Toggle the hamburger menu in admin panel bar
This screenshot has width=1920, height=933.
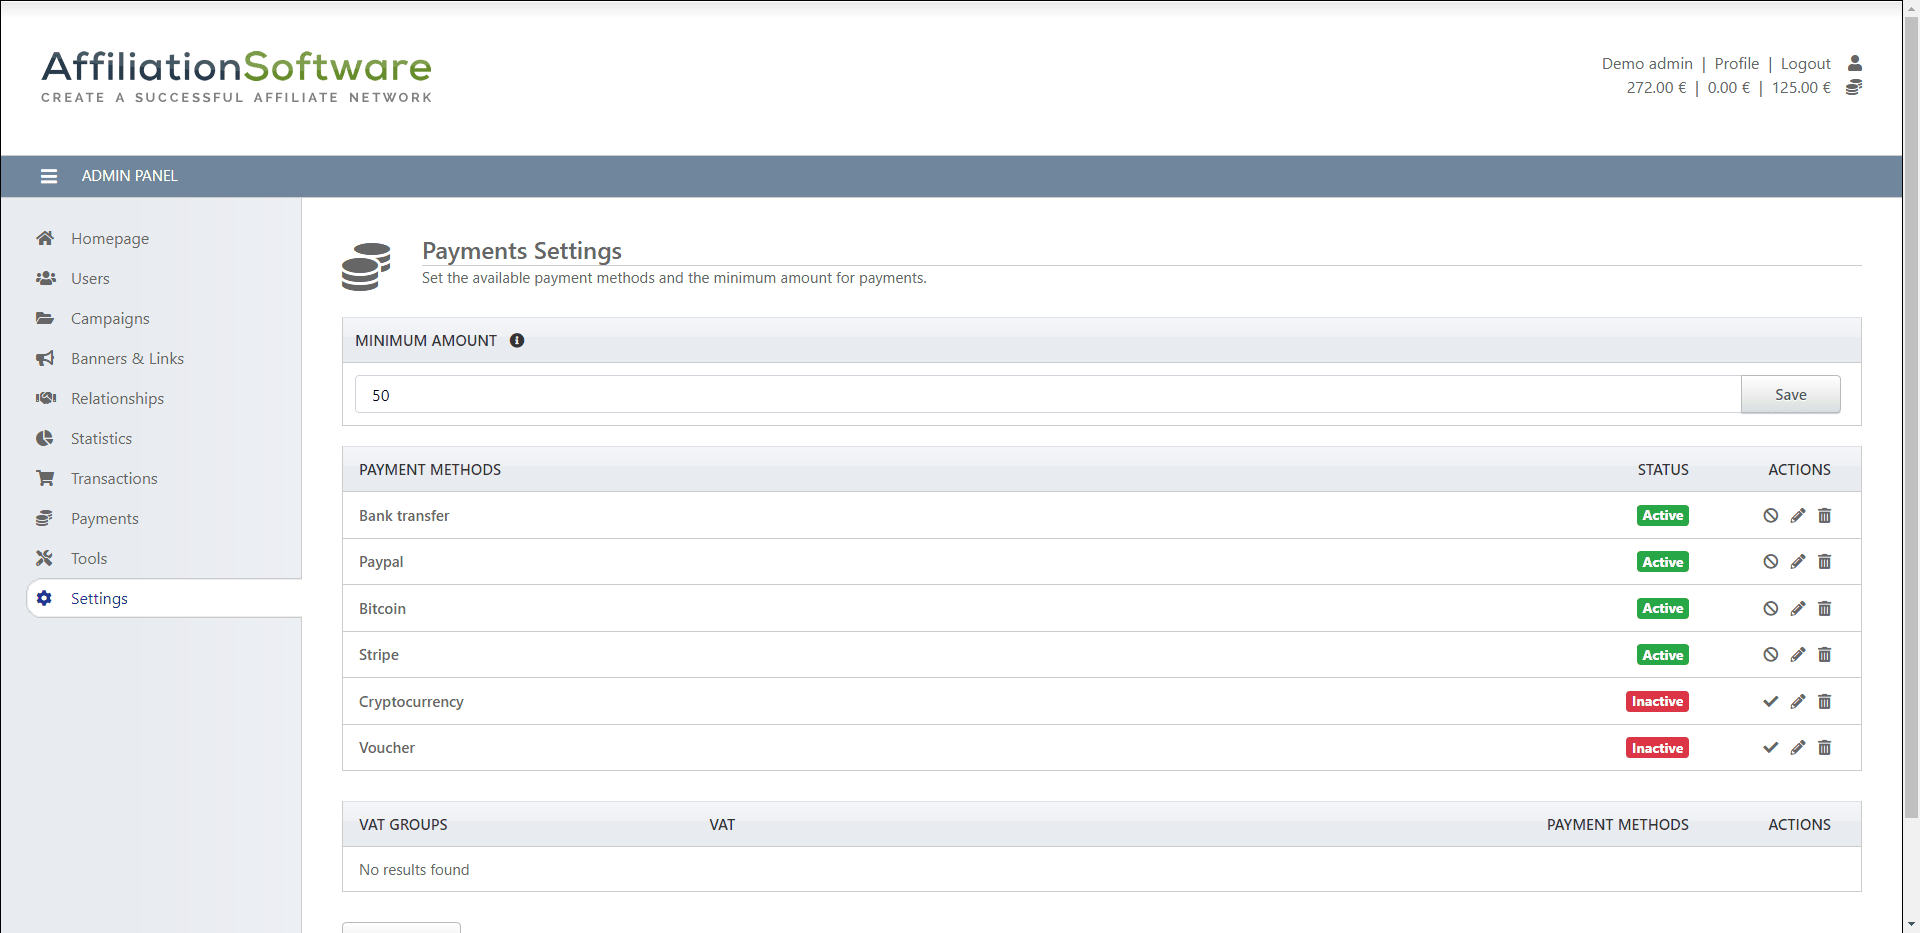[x=48, y=176]
